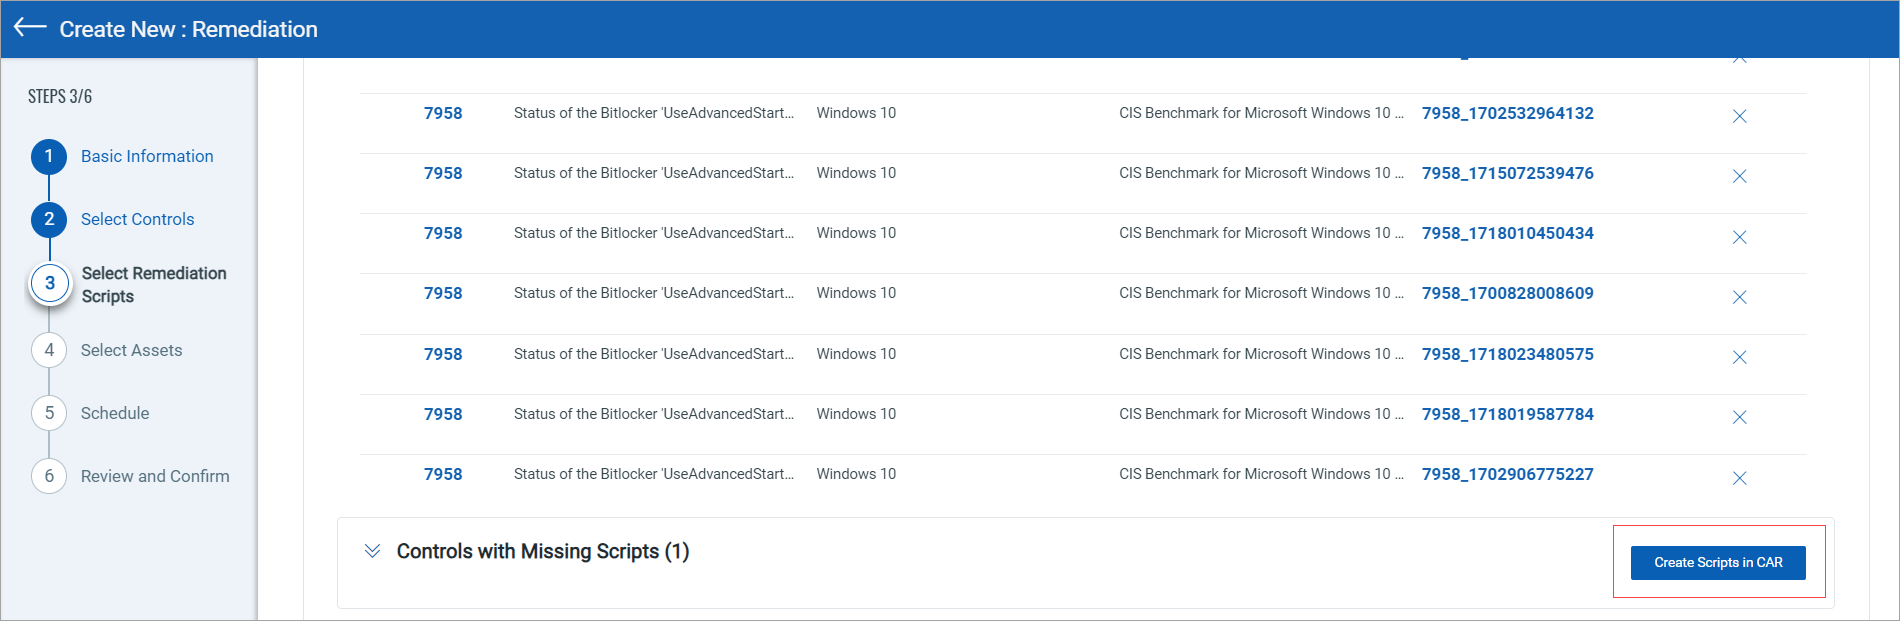Screen dimensions: 1900x621
Task: Open control 7958 in the first row
Action: click(x=443, y=113)
